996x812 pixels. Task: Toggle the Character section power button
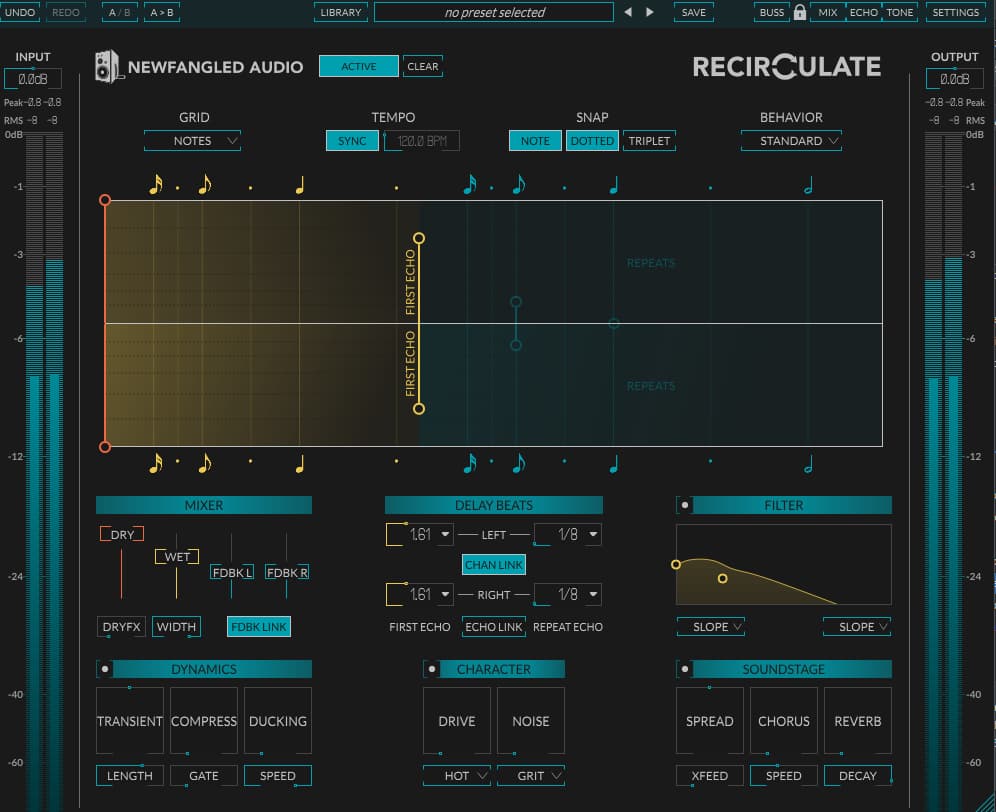432,669
